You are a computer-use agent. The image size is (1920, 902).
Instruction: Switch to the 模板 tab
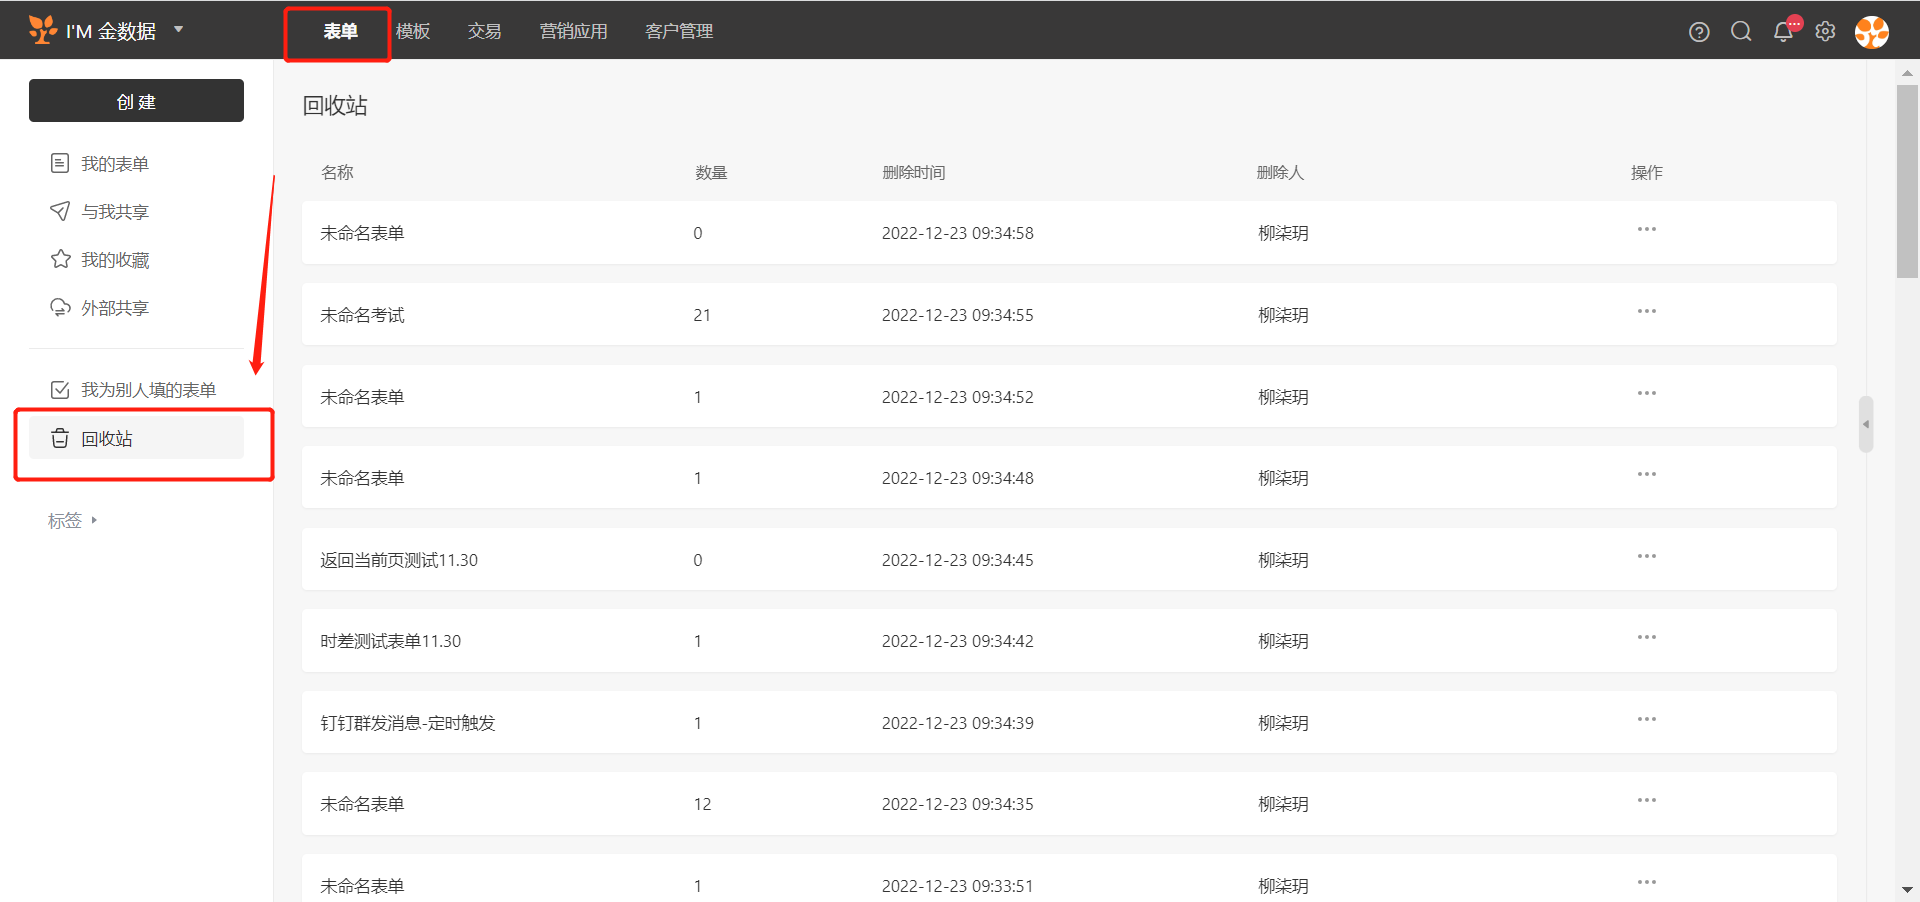click(413, 32)
